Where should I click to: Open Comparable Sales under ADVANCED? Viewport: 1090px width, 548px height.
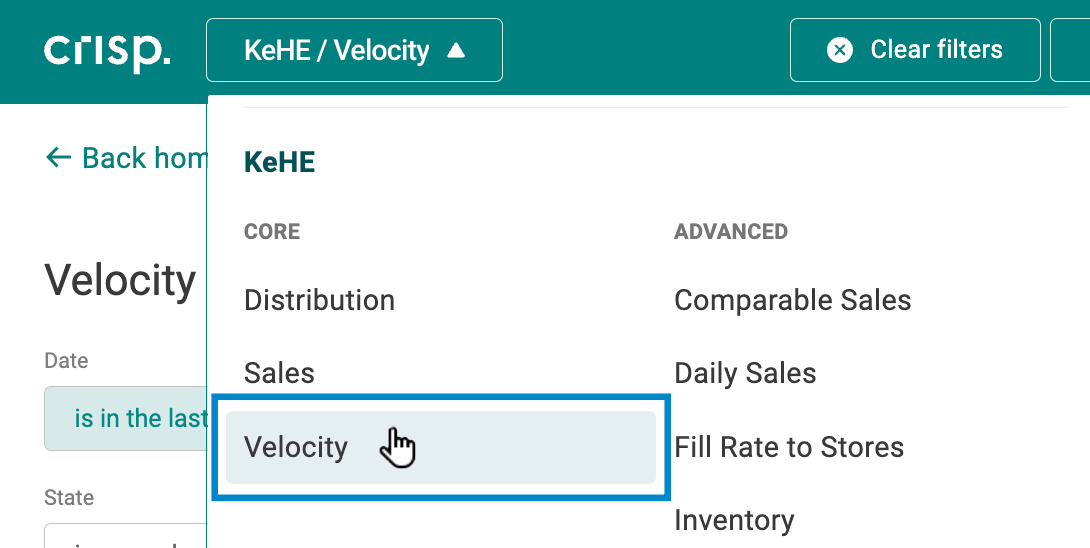pyautogui.click(x=792, y=300)
